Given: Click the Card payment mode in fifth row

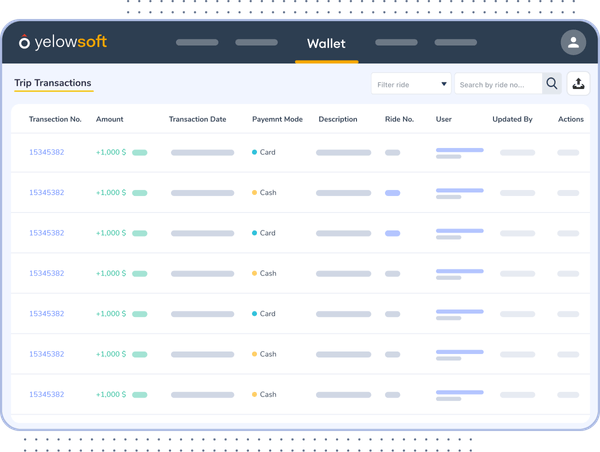Looking at the screenshot, I should click(264, 314).
